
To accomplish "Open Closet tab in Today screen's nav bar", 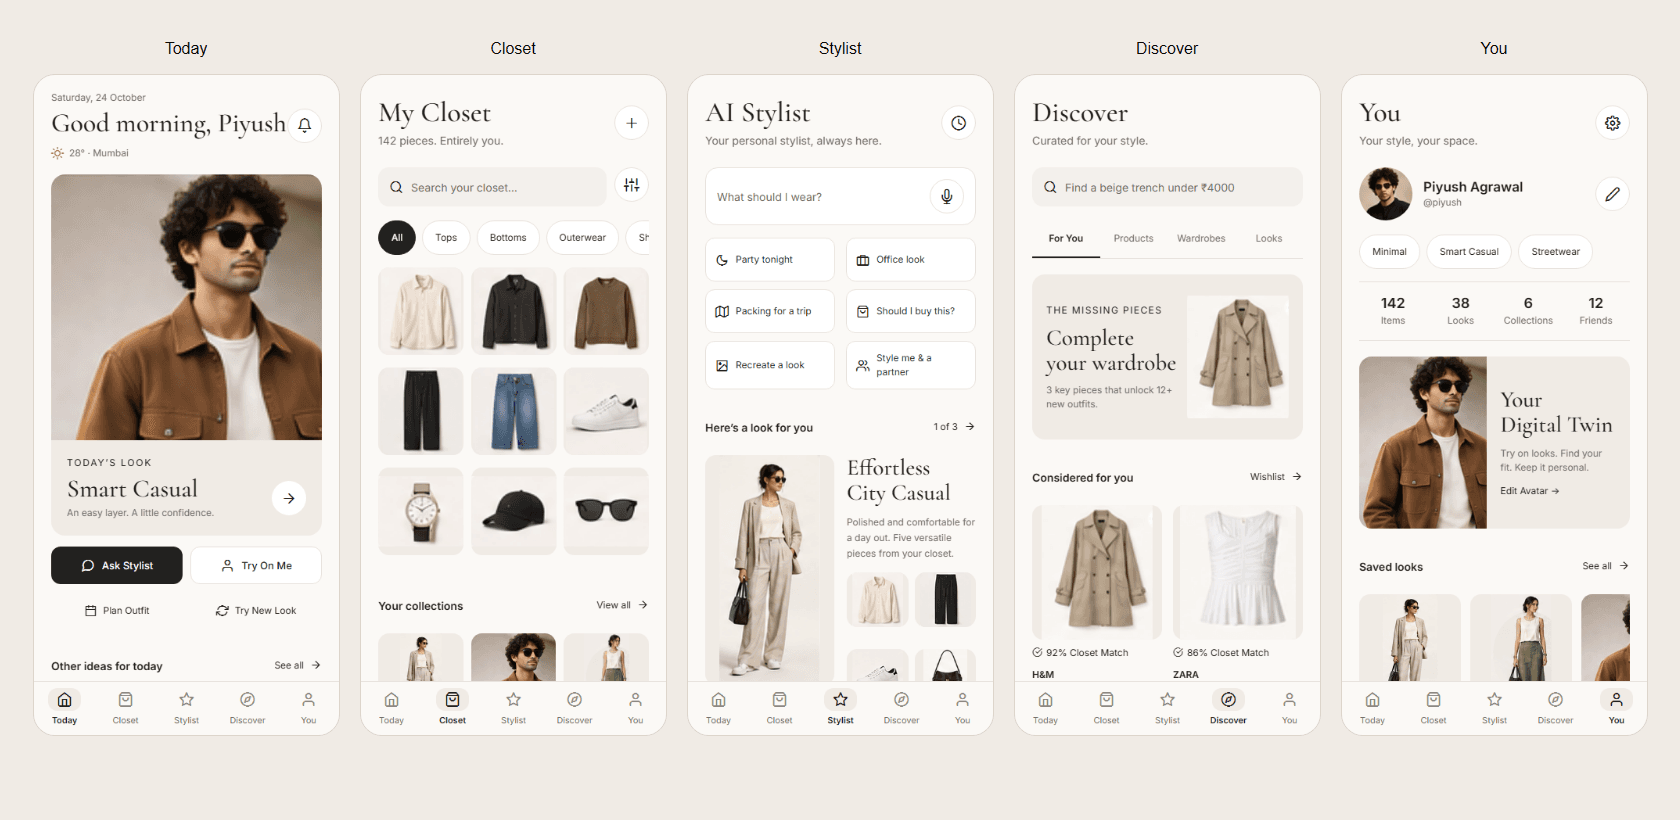I will point(125,708).
